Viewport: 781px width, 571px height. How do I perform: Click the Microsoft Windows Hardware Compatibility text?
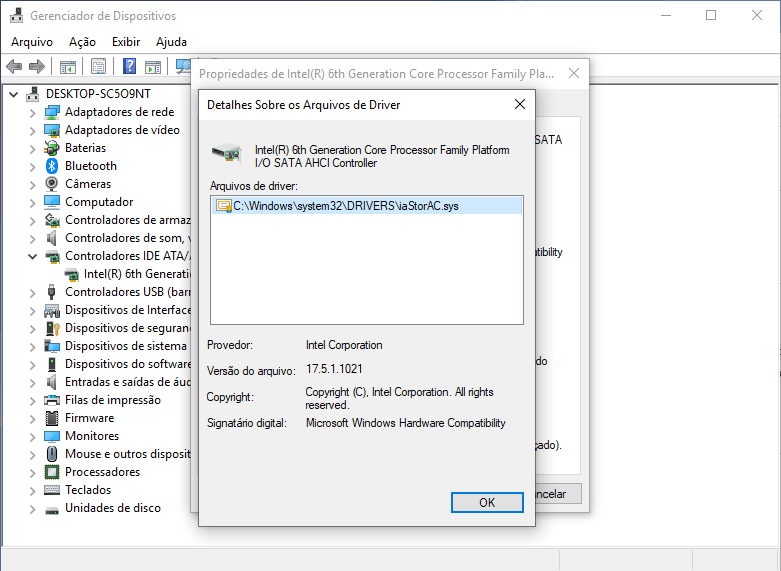406,423
